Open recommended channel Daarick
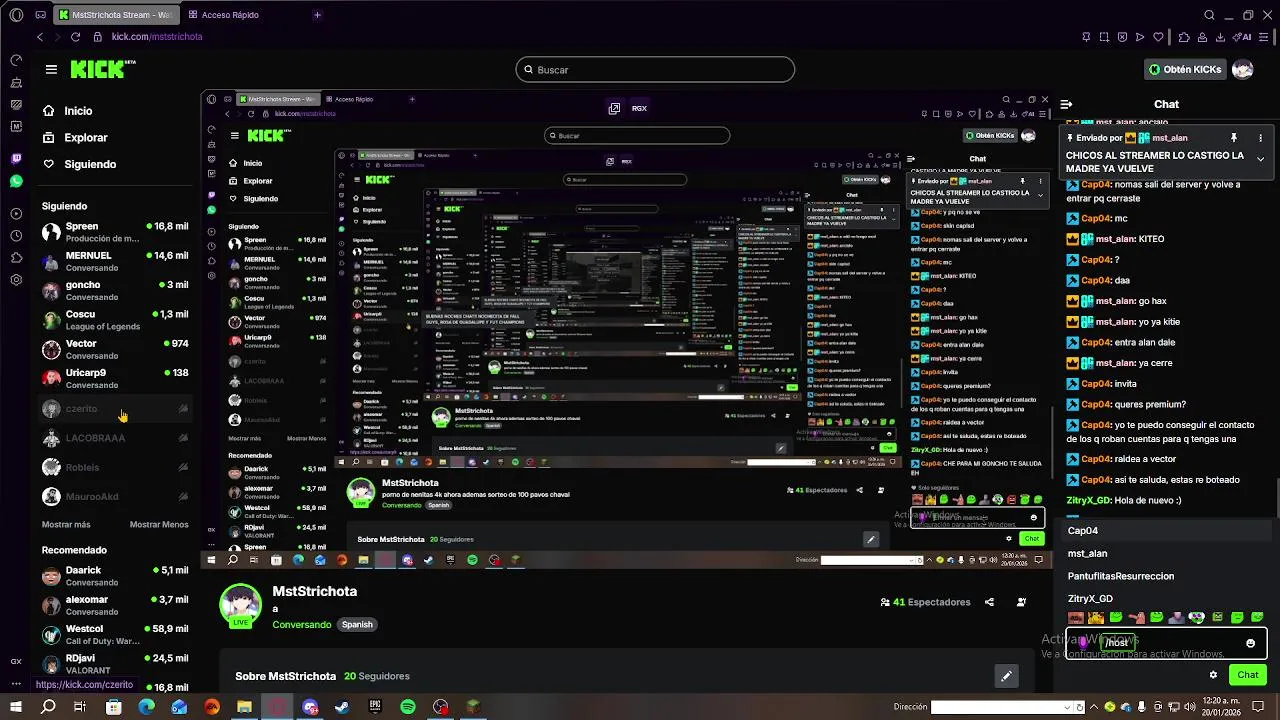This screenshot has height=720, width=1280. click(115, 576)
